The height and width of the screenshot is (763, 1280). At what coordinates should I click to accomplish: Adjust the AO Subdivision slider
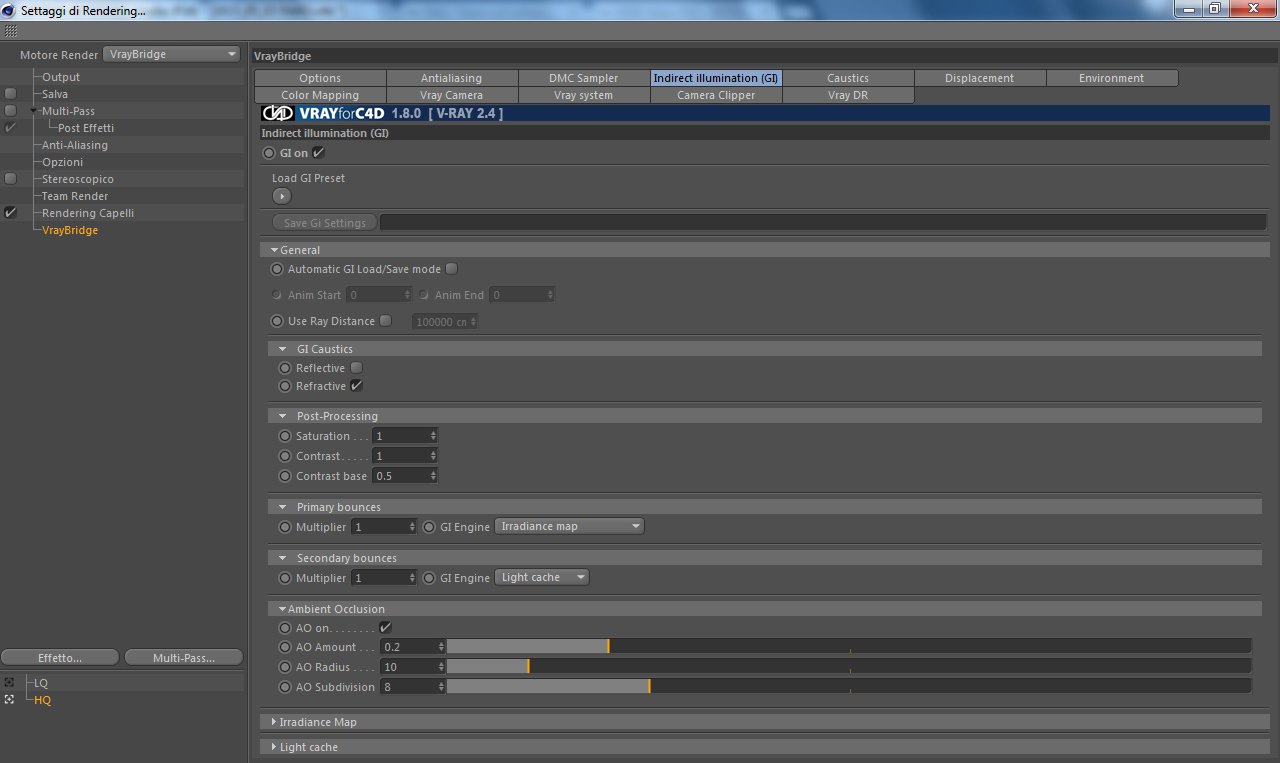(849, 687)
